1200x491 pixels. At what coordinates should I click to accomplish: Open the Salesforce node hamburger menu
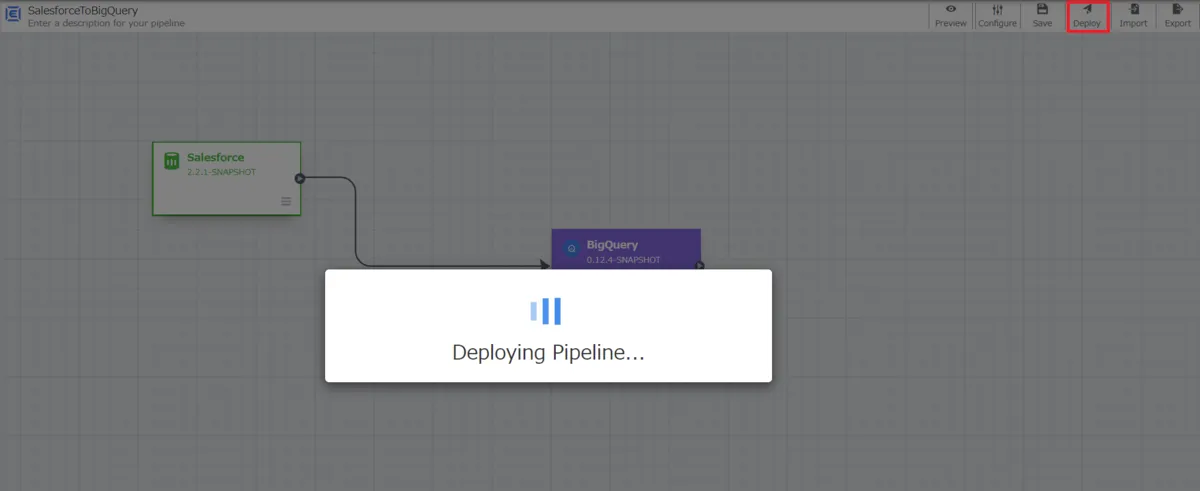[286, 201]
